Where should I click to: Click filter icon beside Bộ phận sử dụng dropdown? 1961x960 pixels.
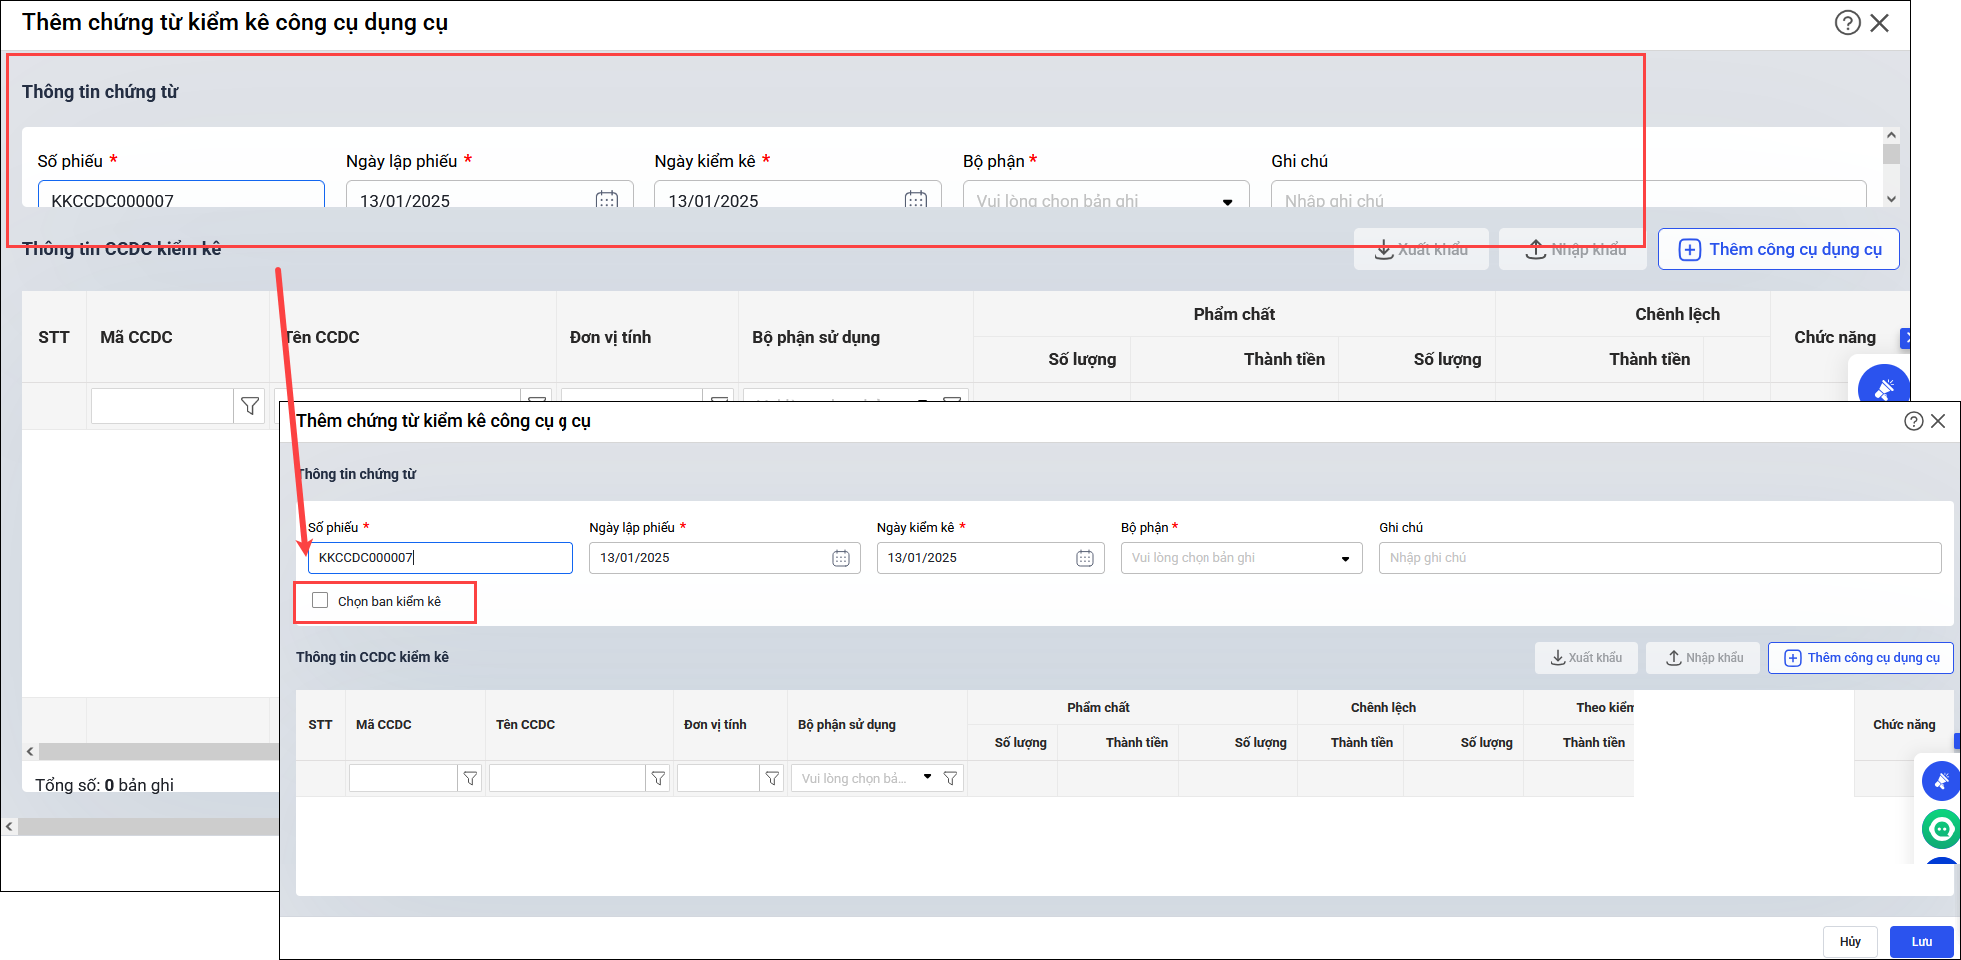click(x=951, y=778)
